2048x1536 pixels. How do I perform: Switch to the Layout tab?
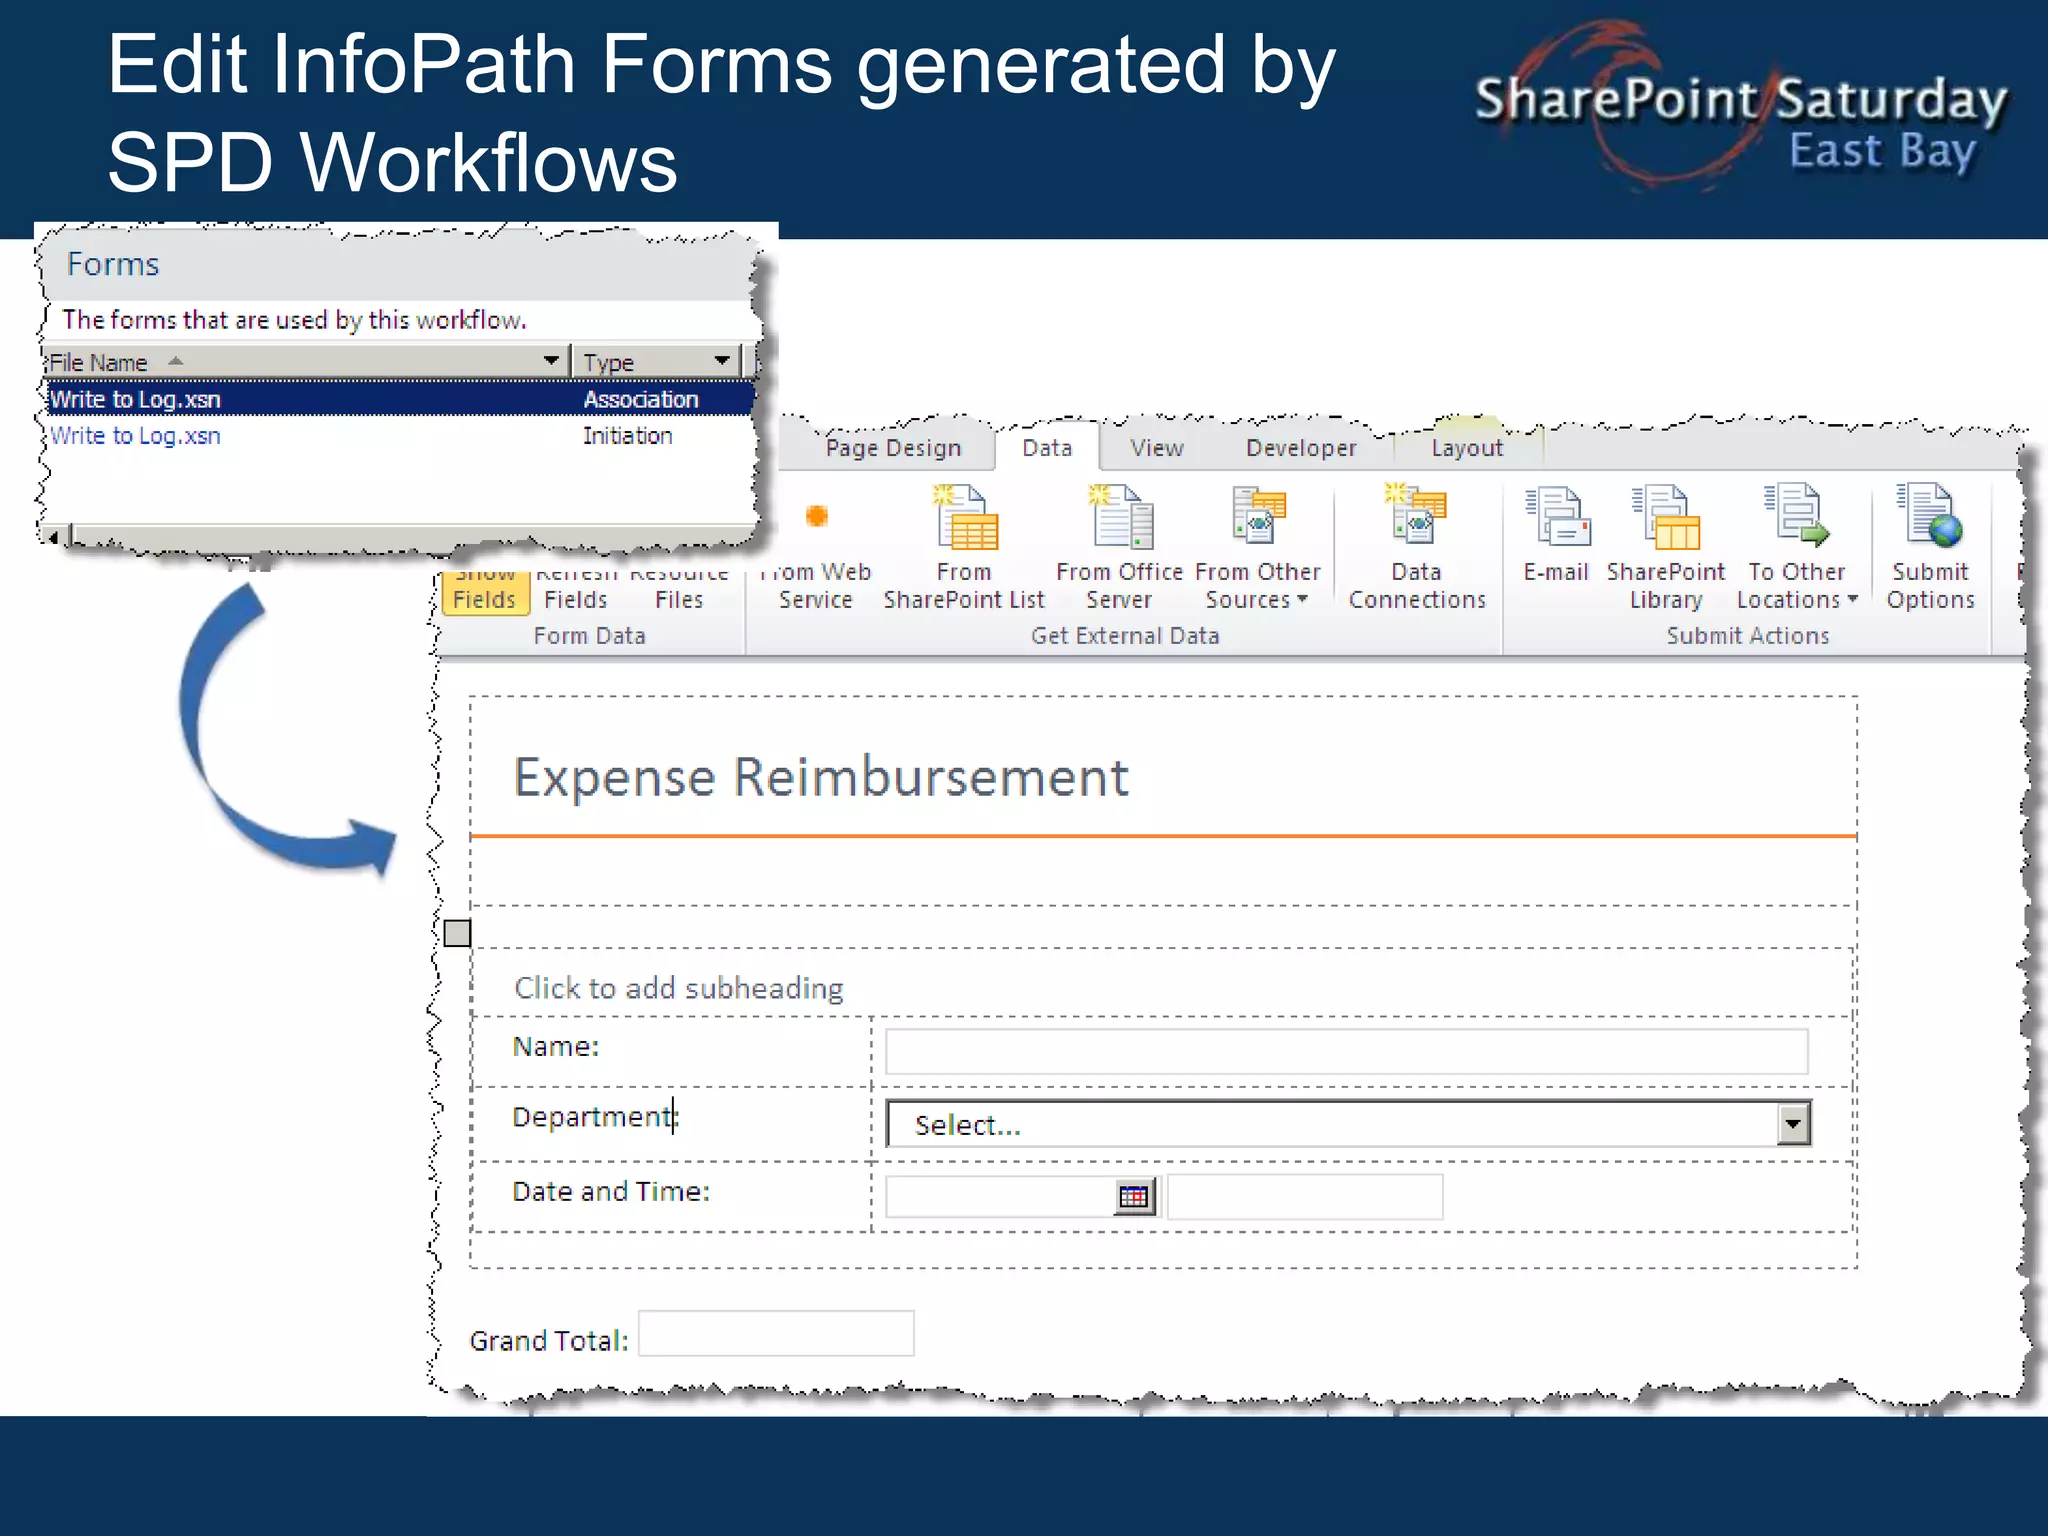pos(1467,448)
